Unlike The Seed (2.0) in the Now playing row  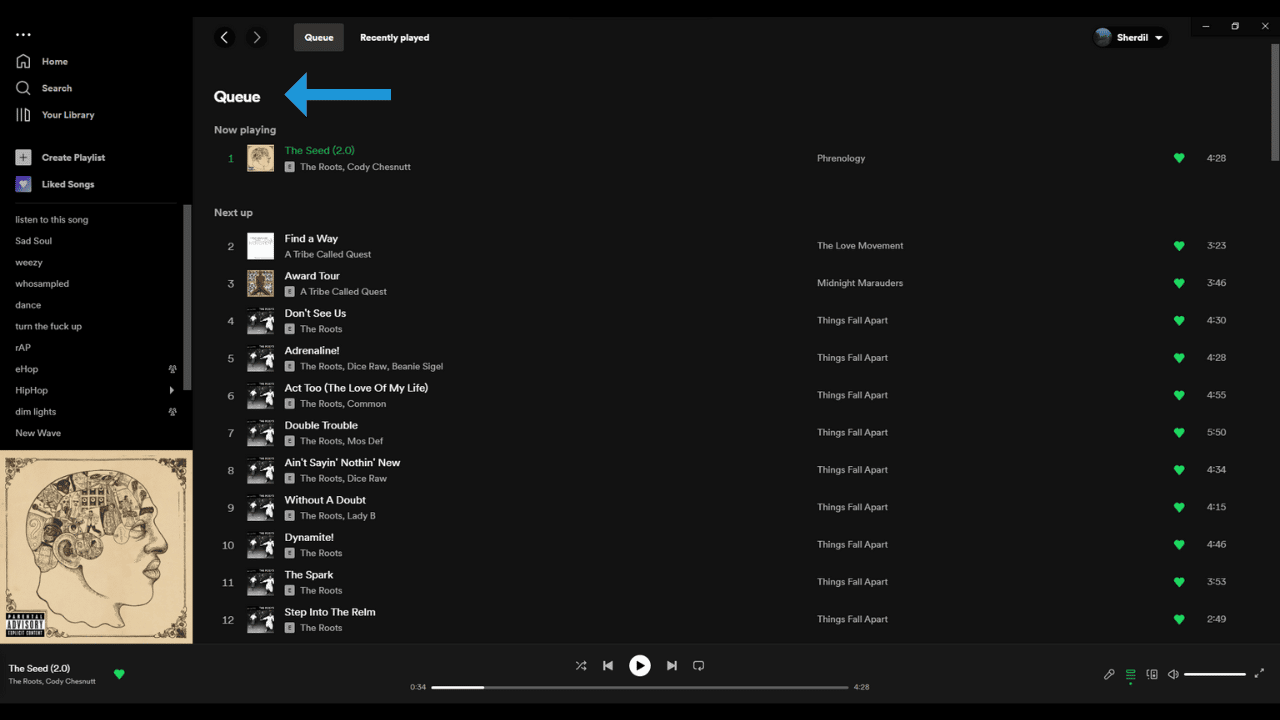[1179, 158]
